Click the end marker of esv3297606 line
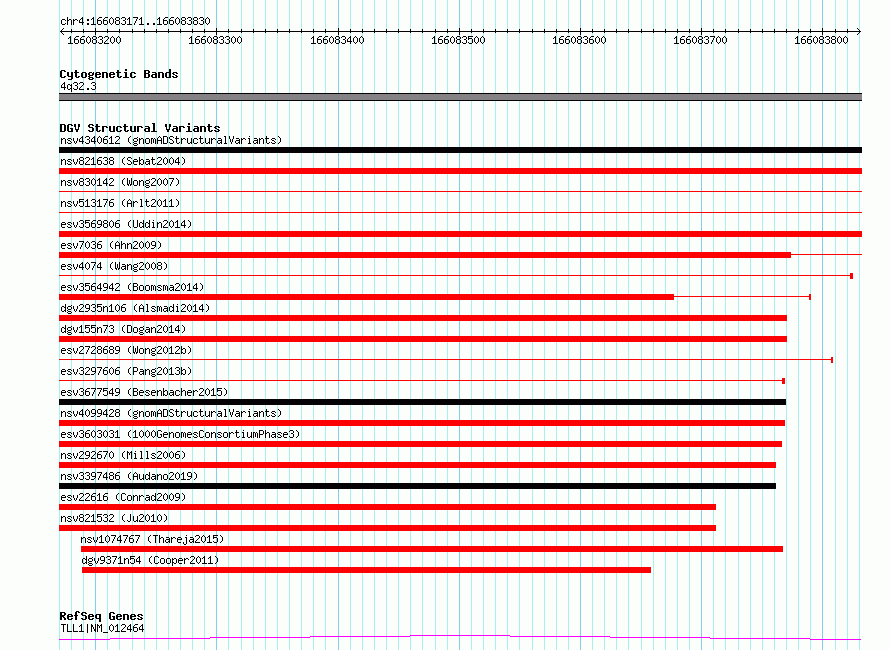This screenshot has width=890, height=650. pos(783,381)
